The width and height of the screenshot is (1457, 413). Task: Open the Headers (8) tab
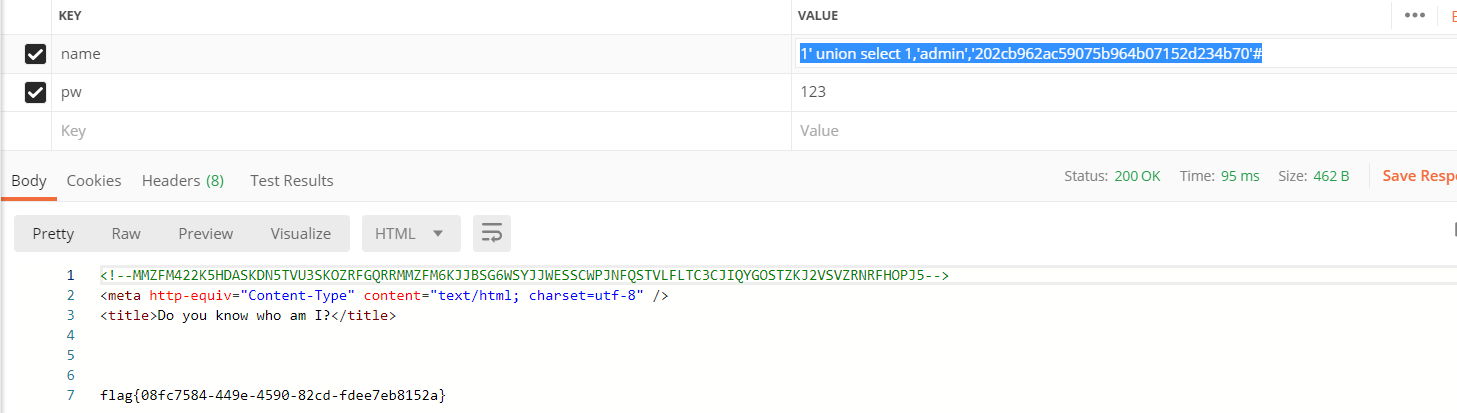[183, 180]
